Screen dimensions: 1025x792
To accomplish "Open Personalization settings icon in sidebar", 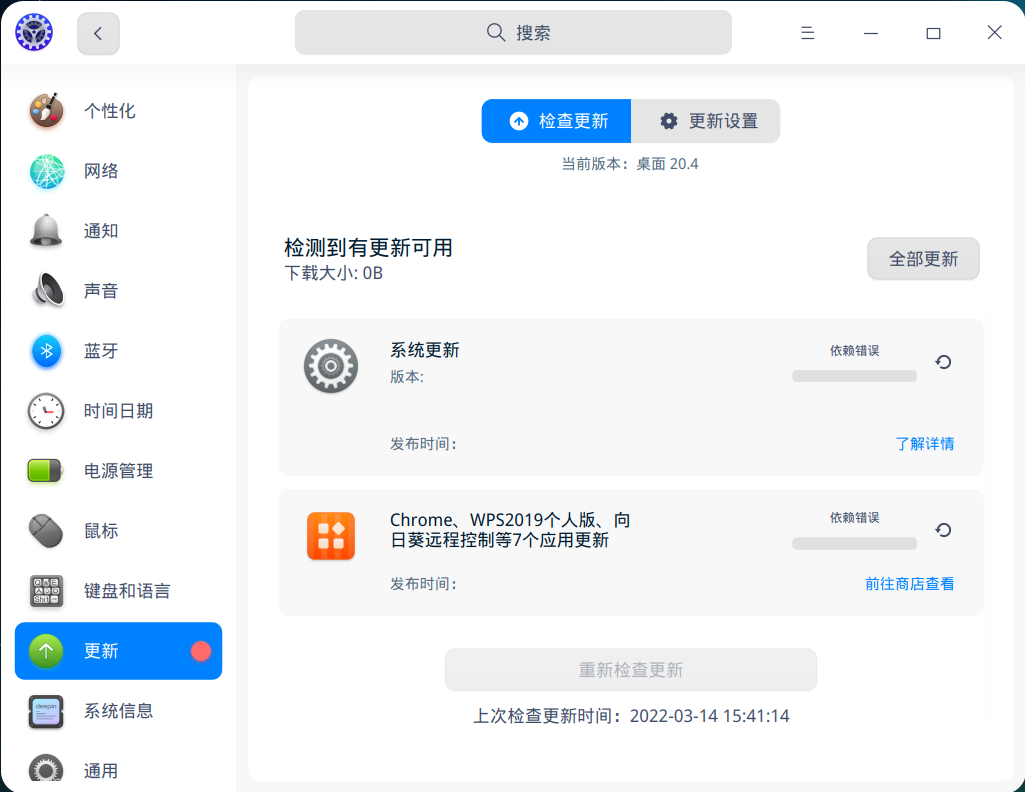I will (46, 111).
